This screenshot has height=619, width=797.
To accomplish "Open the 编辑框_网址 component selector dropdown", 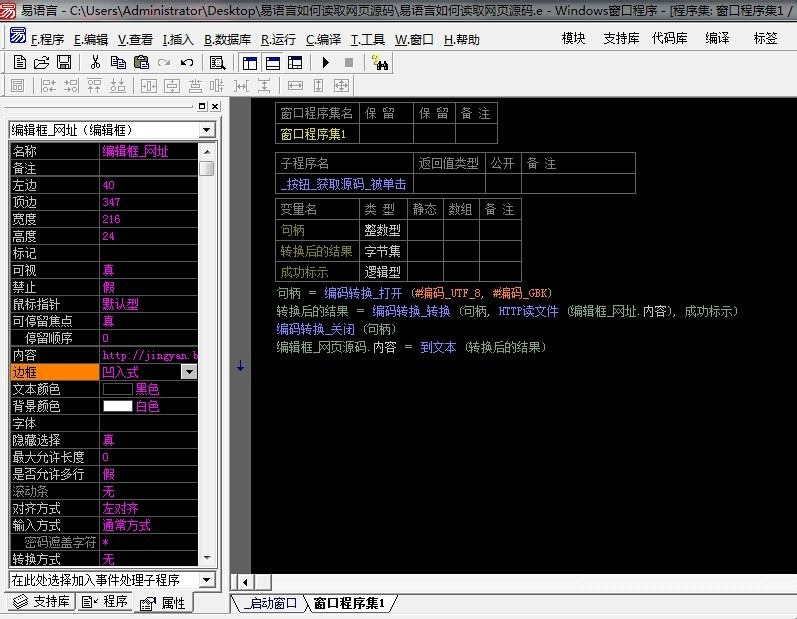I will 207,130.
